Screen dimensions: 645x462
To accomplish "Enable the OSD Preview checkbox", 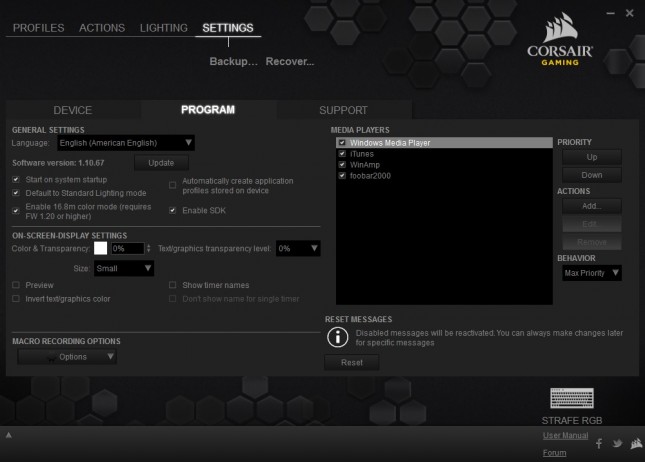I will pyautogui.click(x=16, y=285).
